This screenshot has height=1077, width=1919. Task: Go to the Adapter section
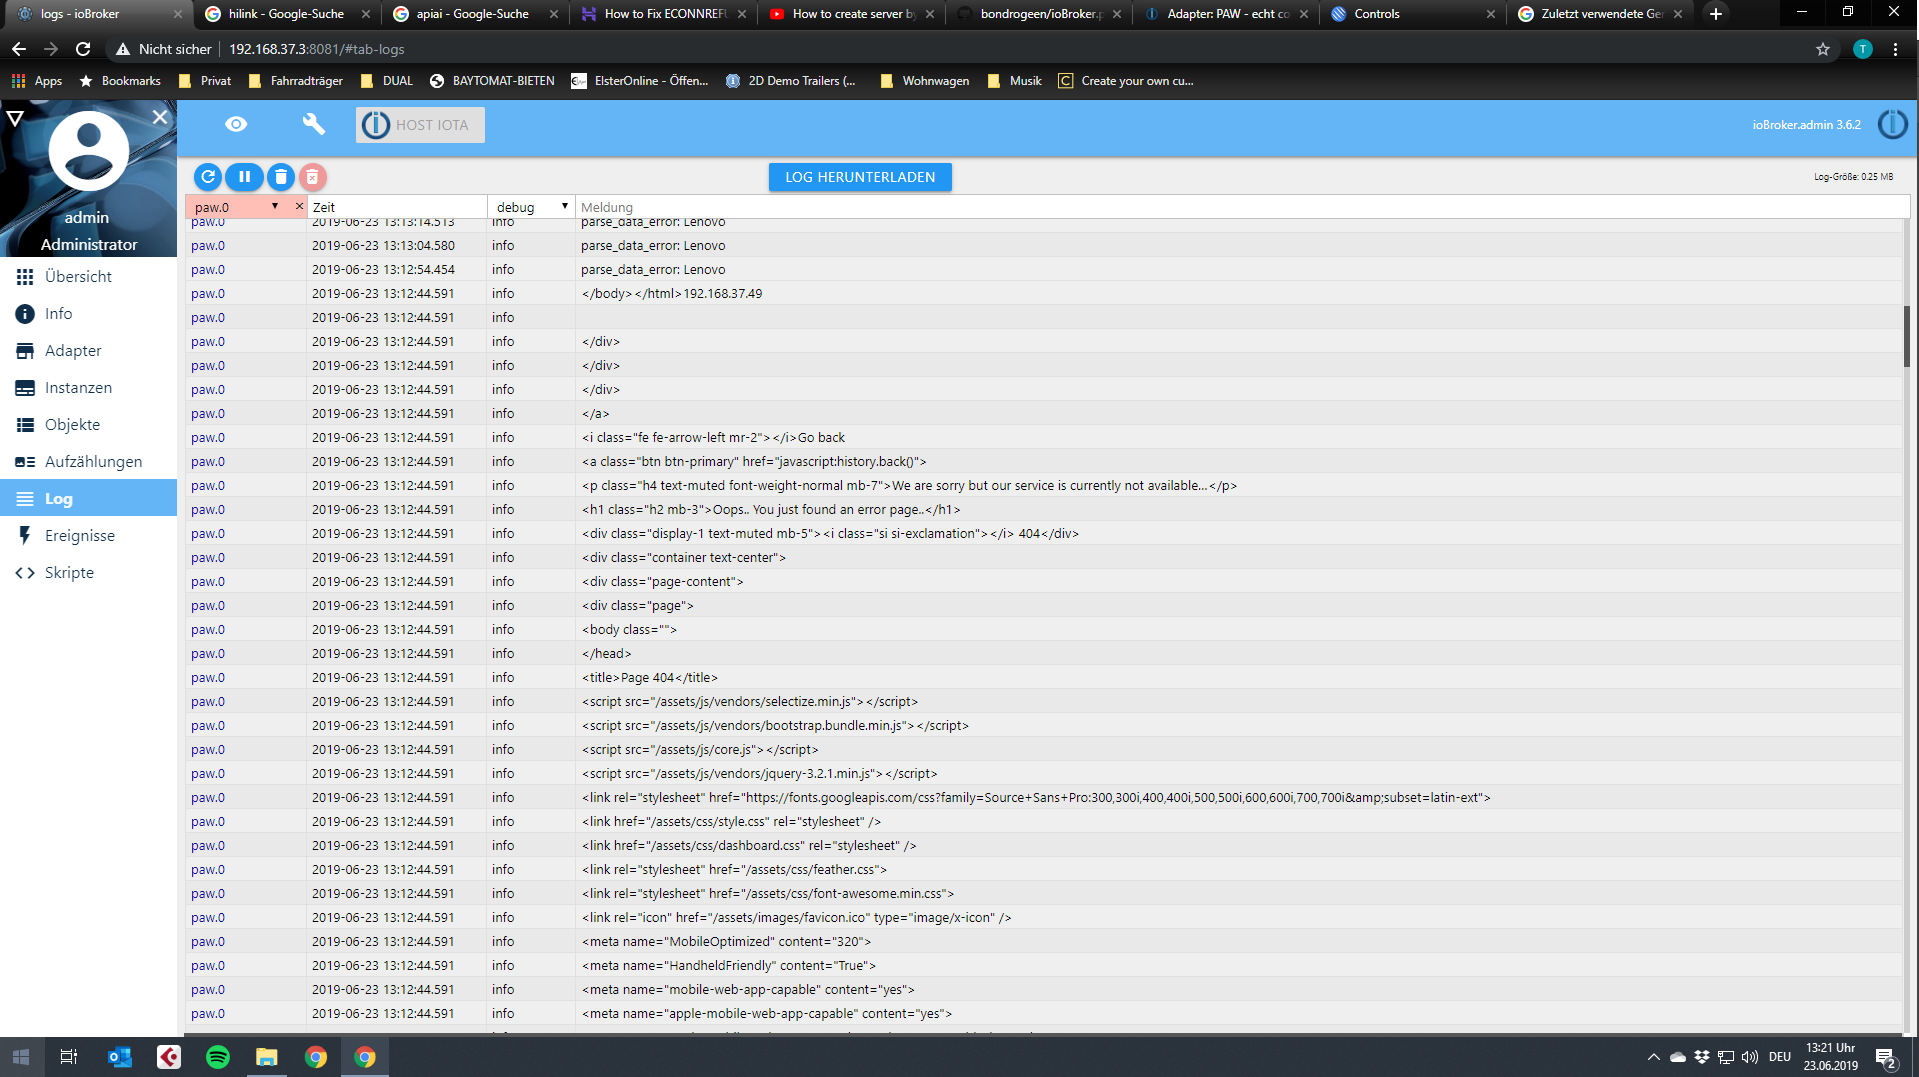[88, 350]
